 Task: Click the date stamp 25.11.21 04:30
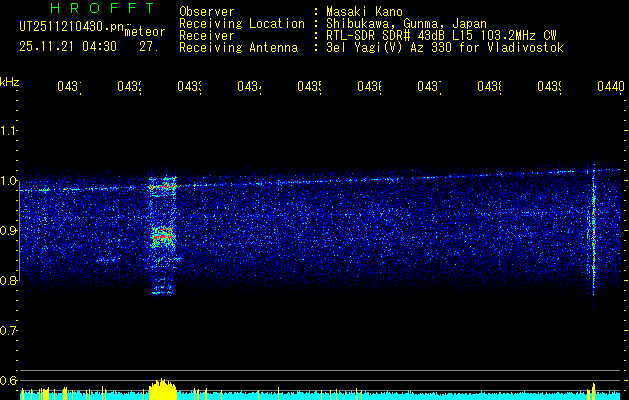click(x=68, y=47)
